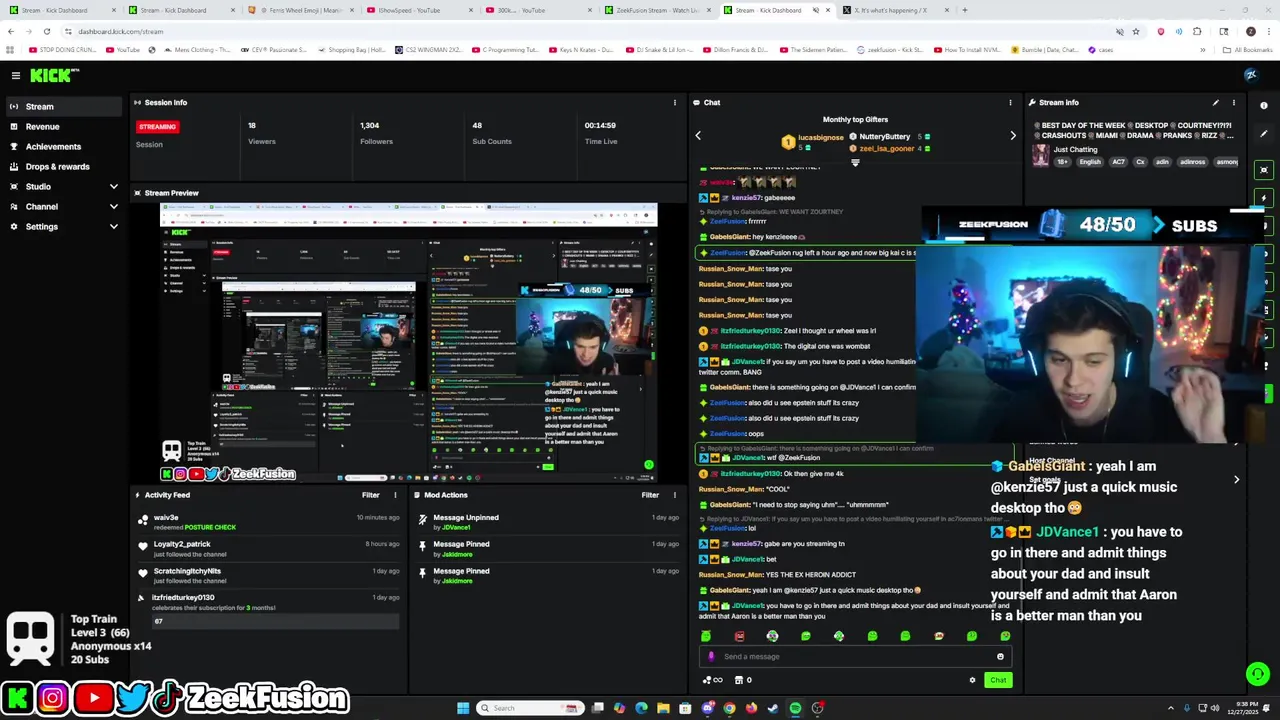Open Achievements in sidebar

coord(65,147)
